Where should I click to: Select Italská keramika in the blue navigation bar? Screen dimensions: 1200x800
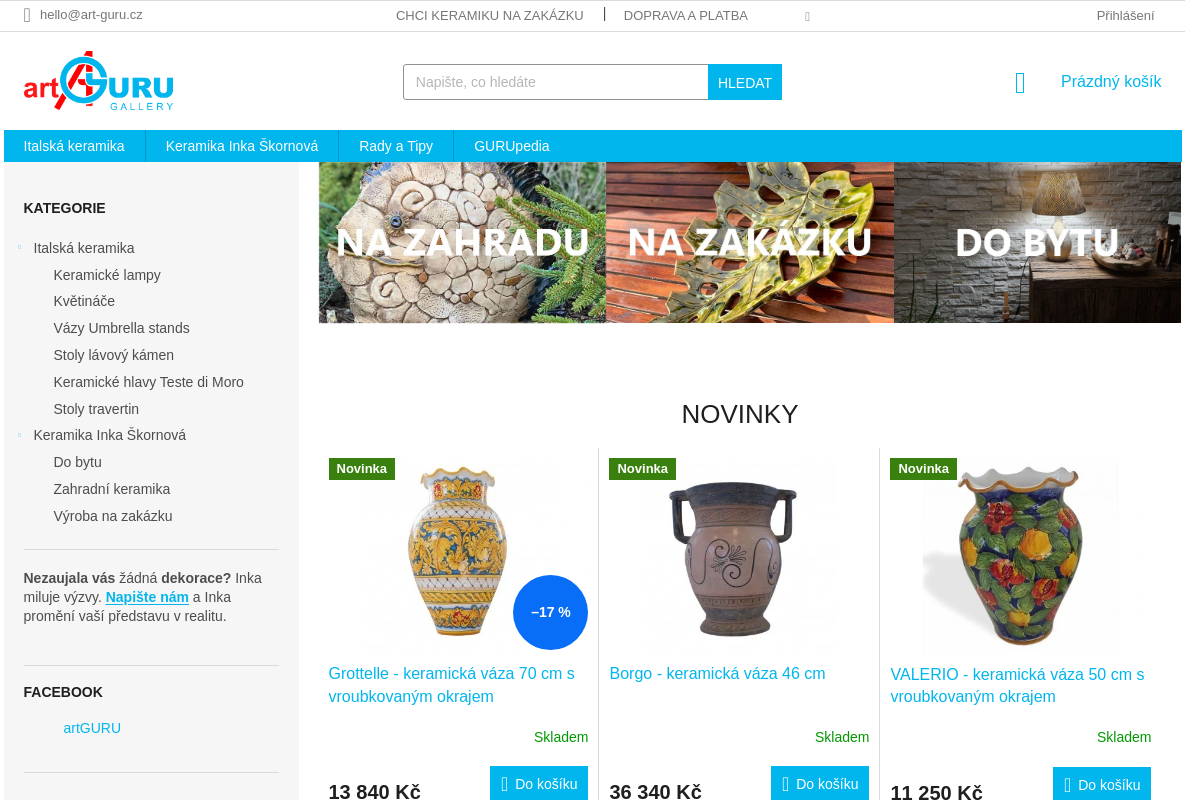74,146
